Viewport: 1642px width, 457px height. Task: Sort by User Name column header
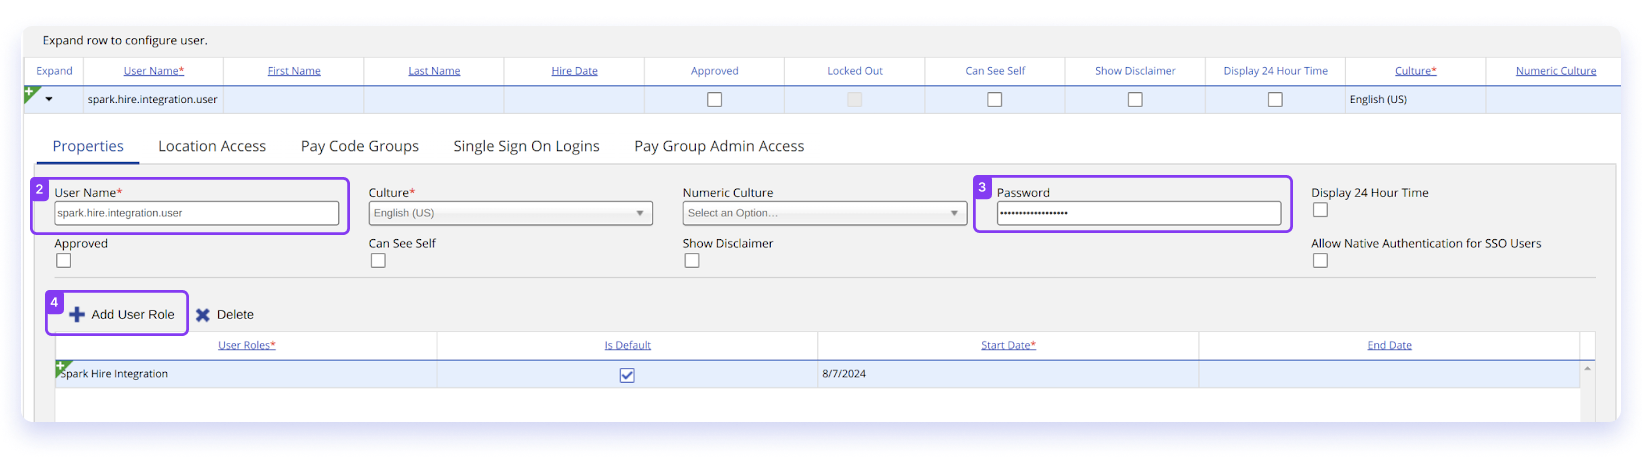click(154, 71)
